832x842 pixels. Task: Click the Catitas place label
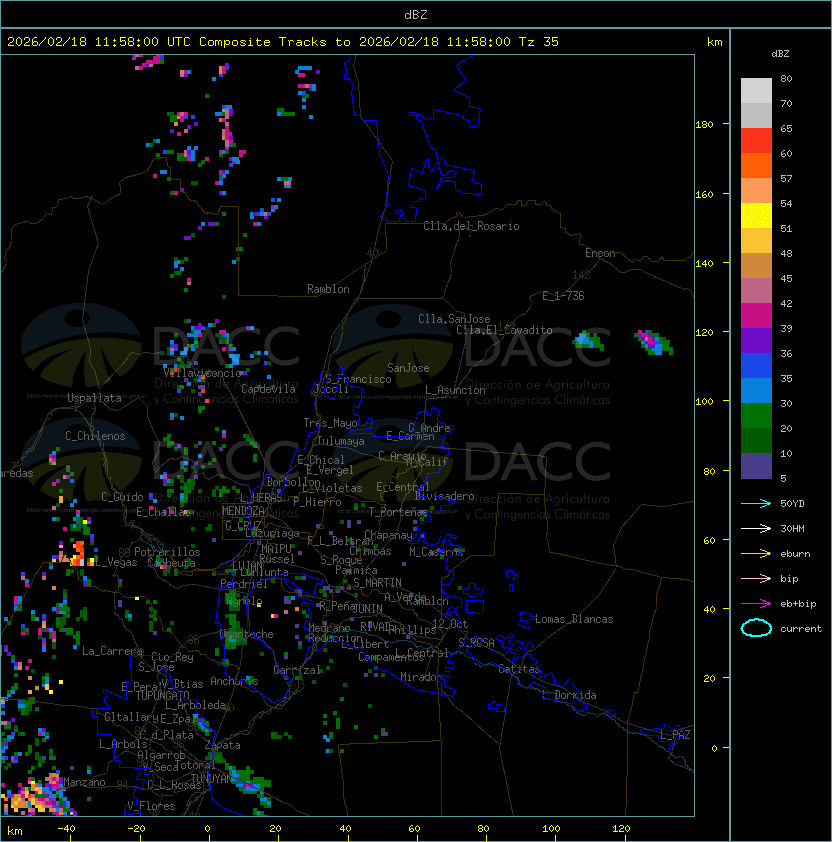(x=519, y=669)
